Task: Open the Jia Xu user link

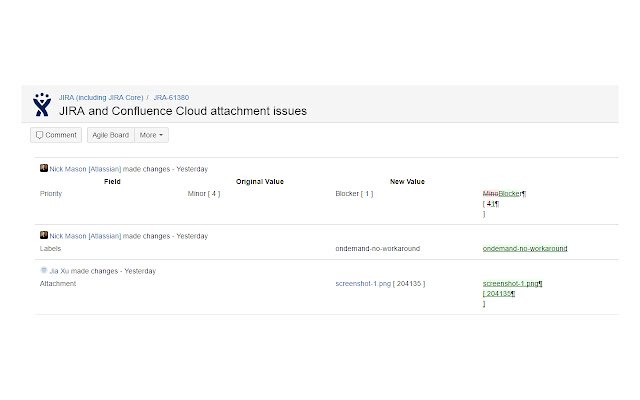Action: 59,271
